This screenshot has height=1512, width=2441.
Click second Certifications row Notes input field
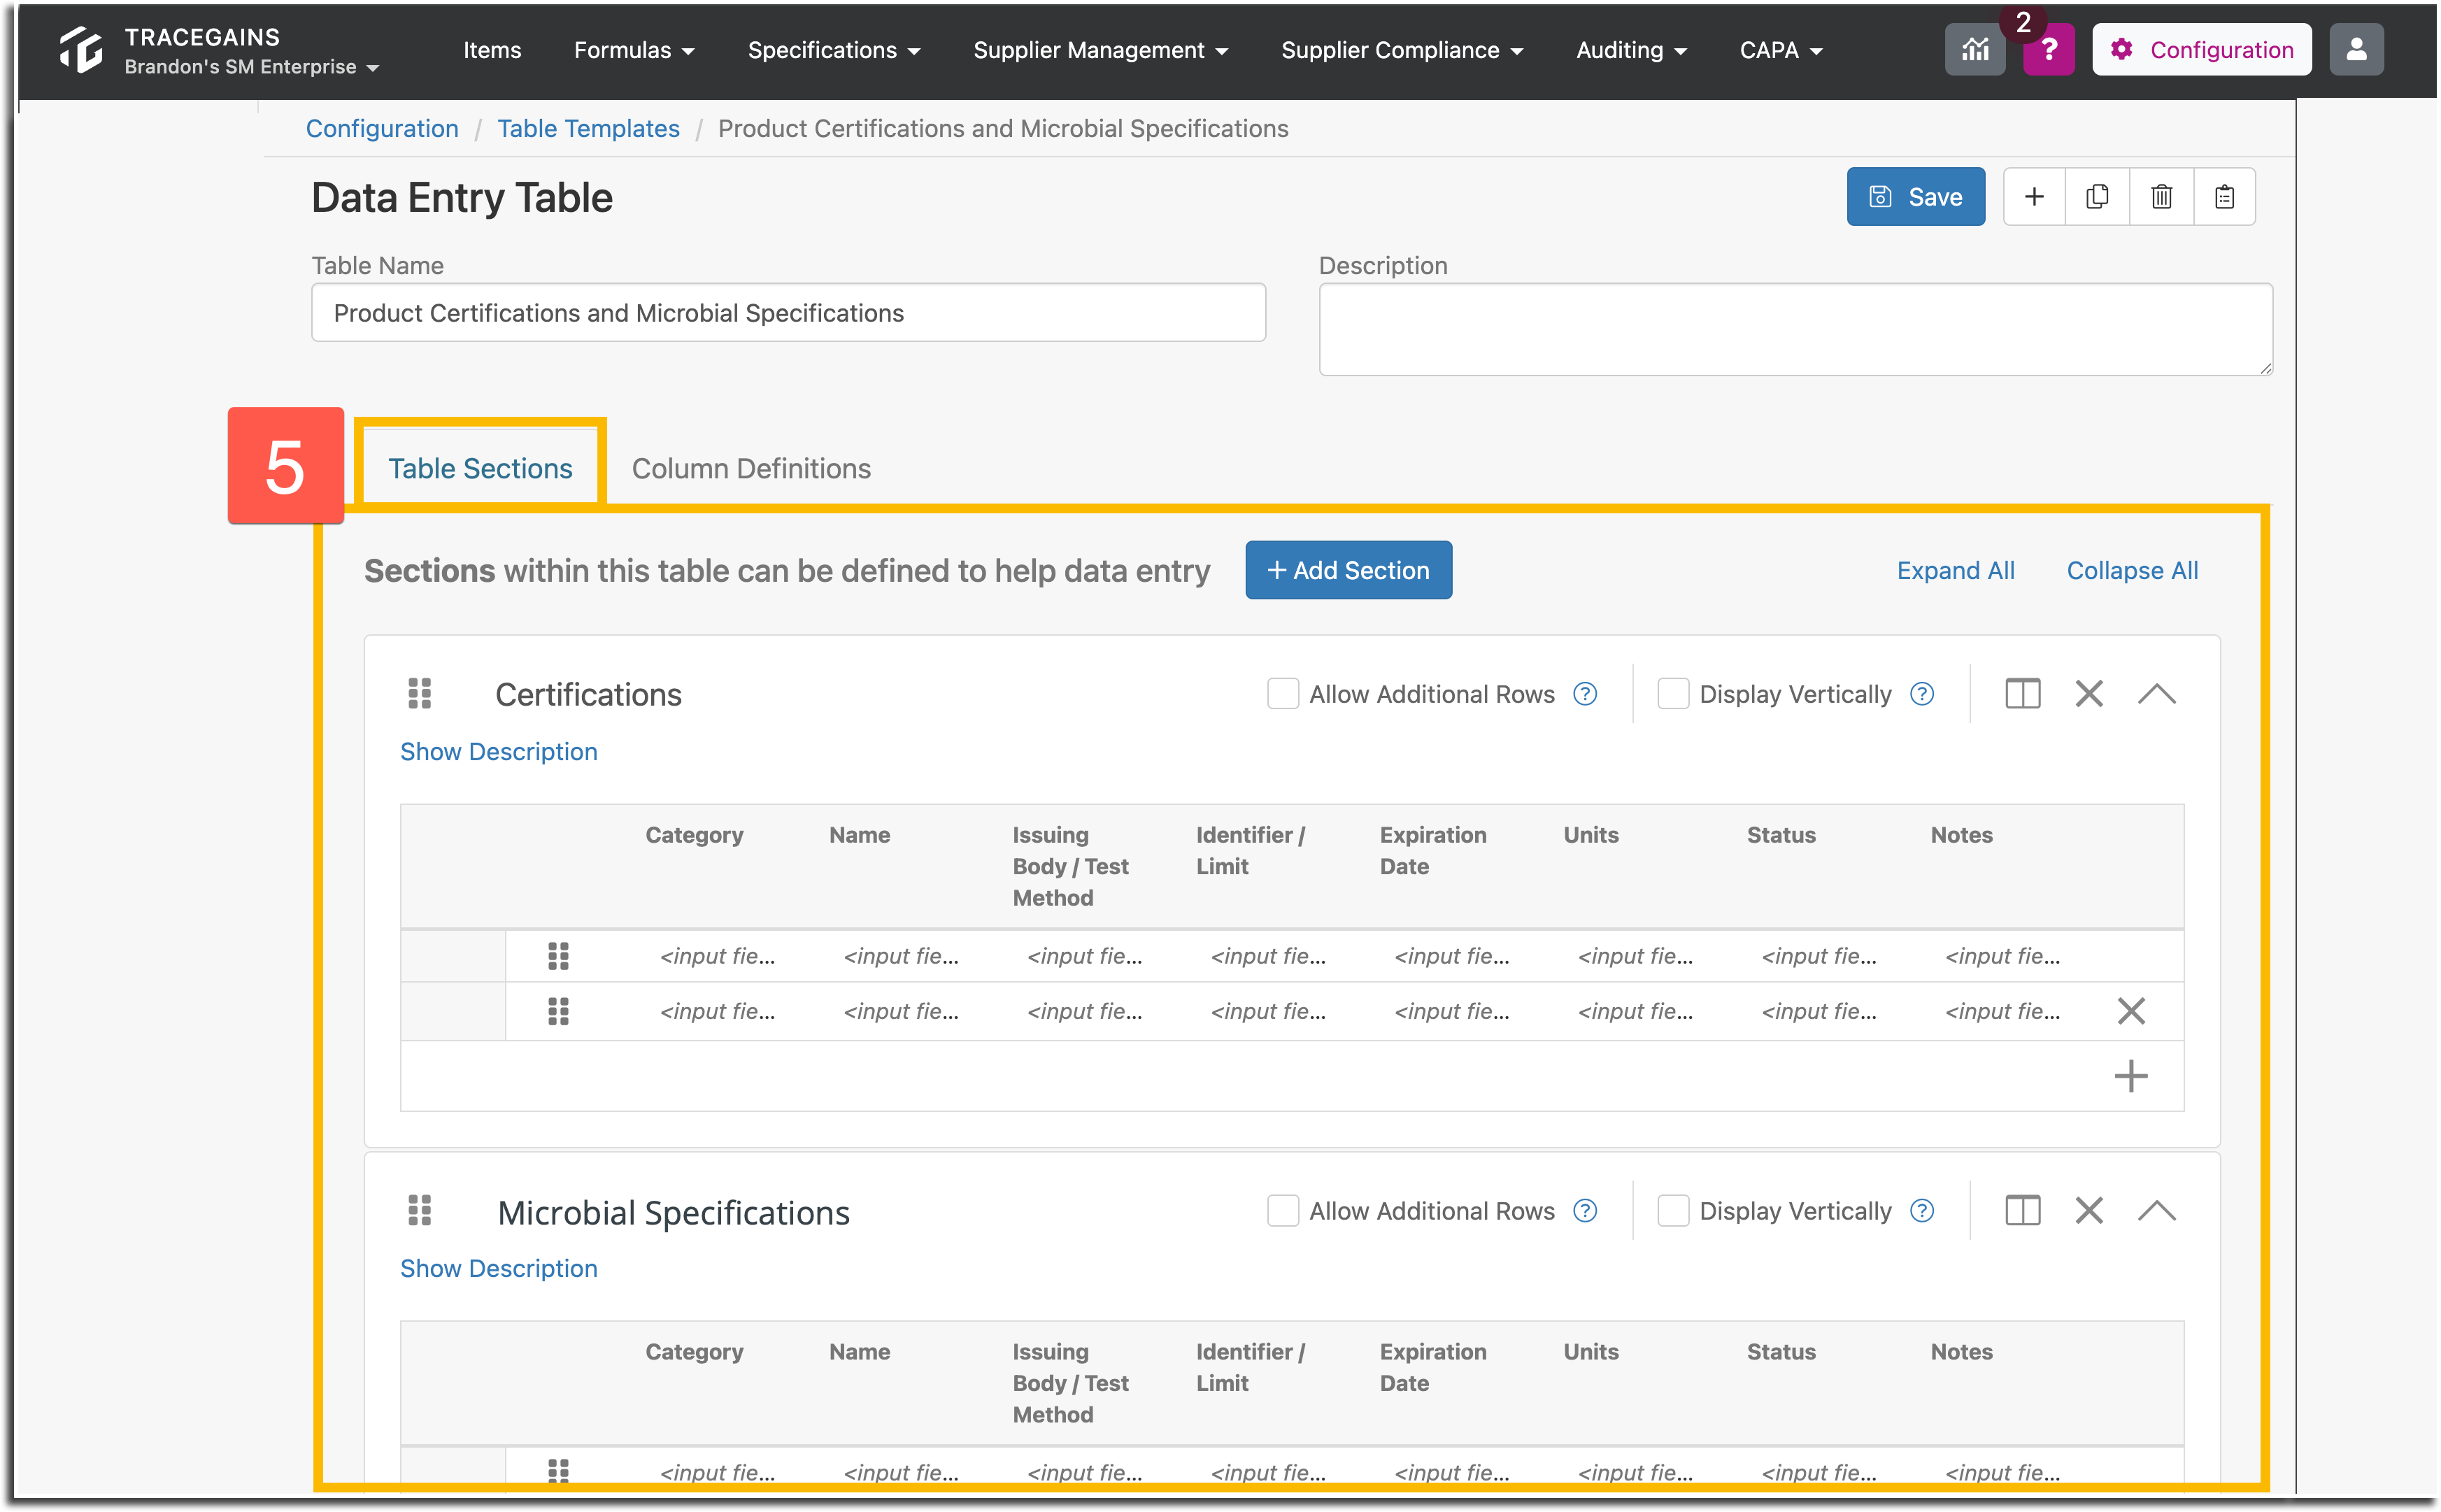click(x=2002, y=1012)
